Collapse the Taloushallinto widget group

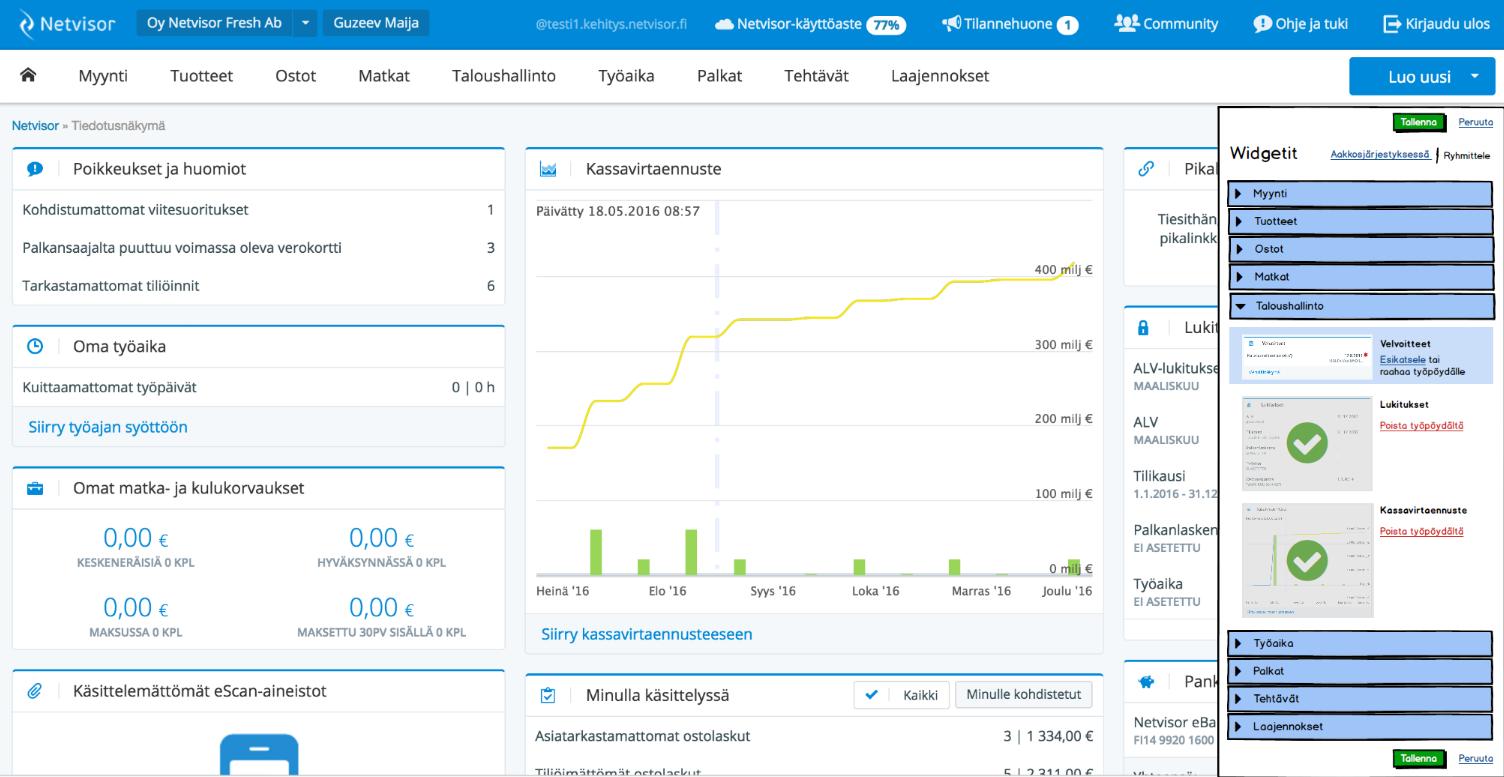1360,306
